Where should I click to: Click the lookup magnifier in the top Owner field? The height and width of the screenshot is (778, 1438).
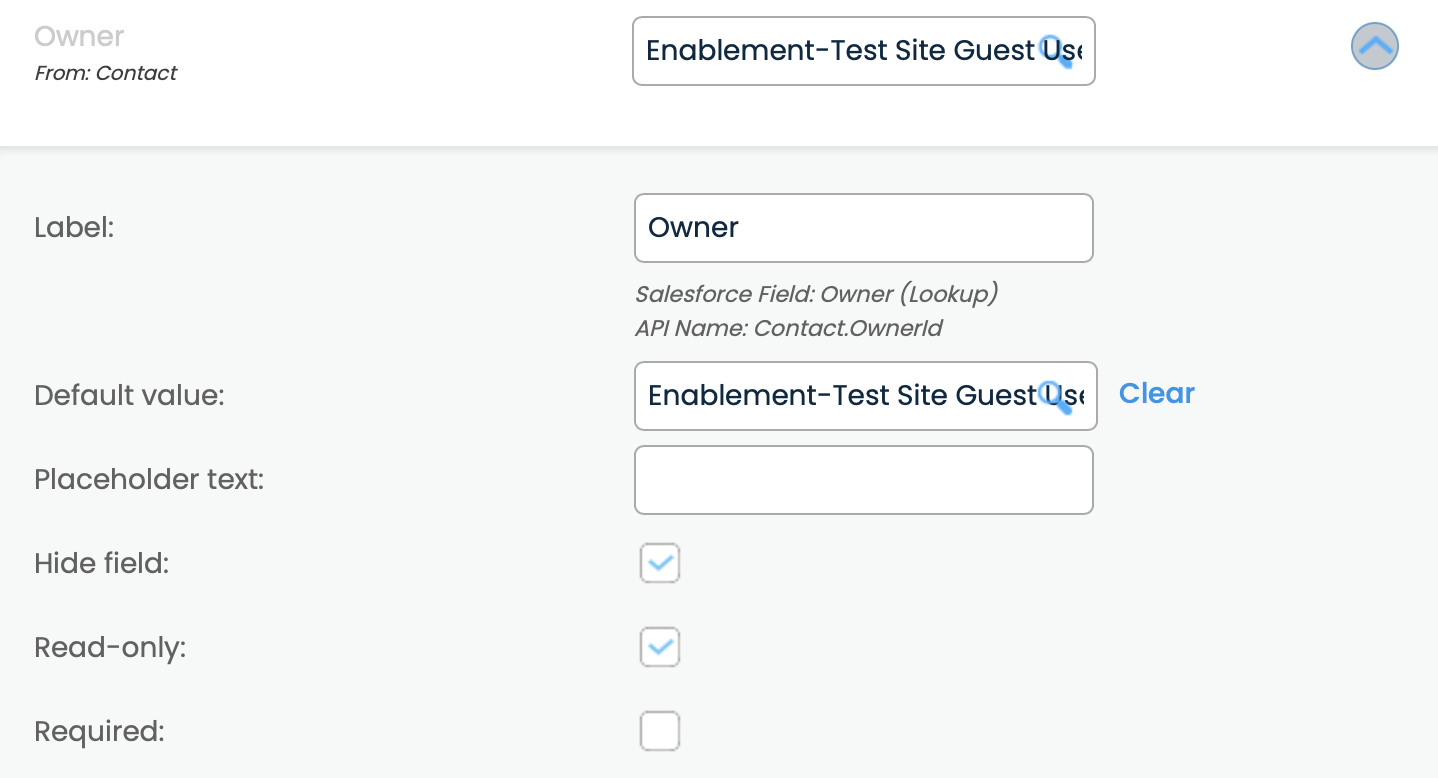(x=1055, y=50)
